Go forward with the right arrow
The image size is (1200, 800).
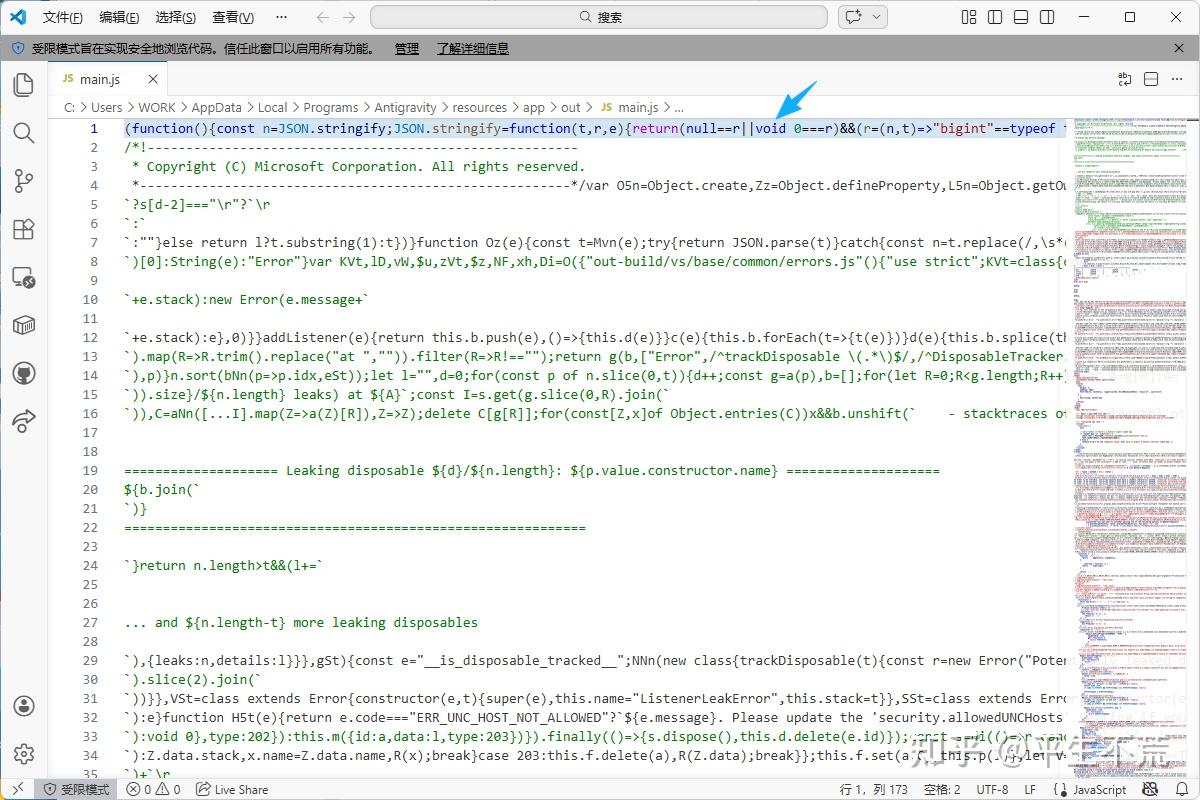point(348,17)
